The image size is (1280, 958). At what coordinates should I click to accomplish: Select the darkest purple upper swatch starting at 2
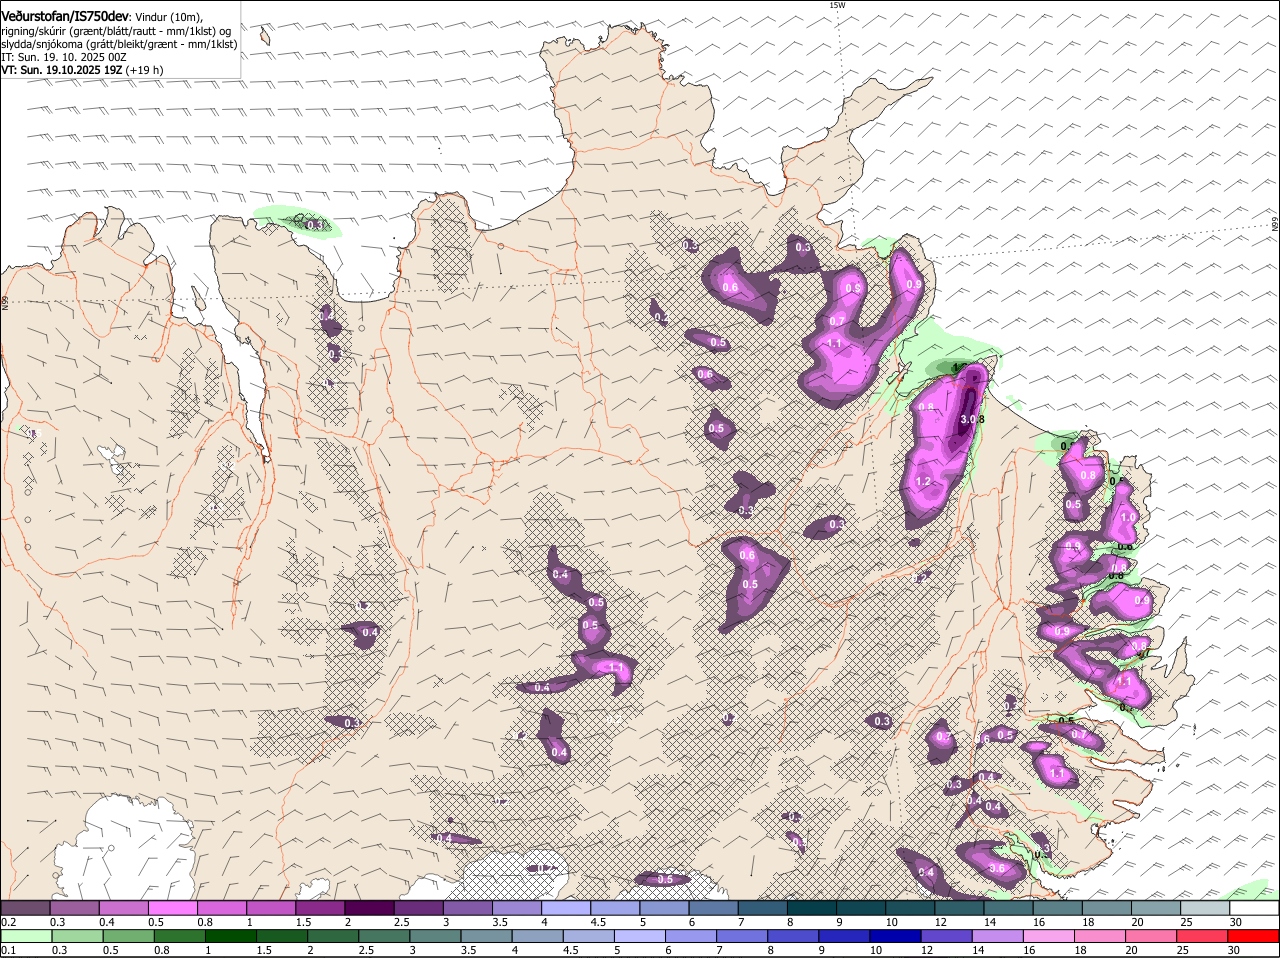369,907
